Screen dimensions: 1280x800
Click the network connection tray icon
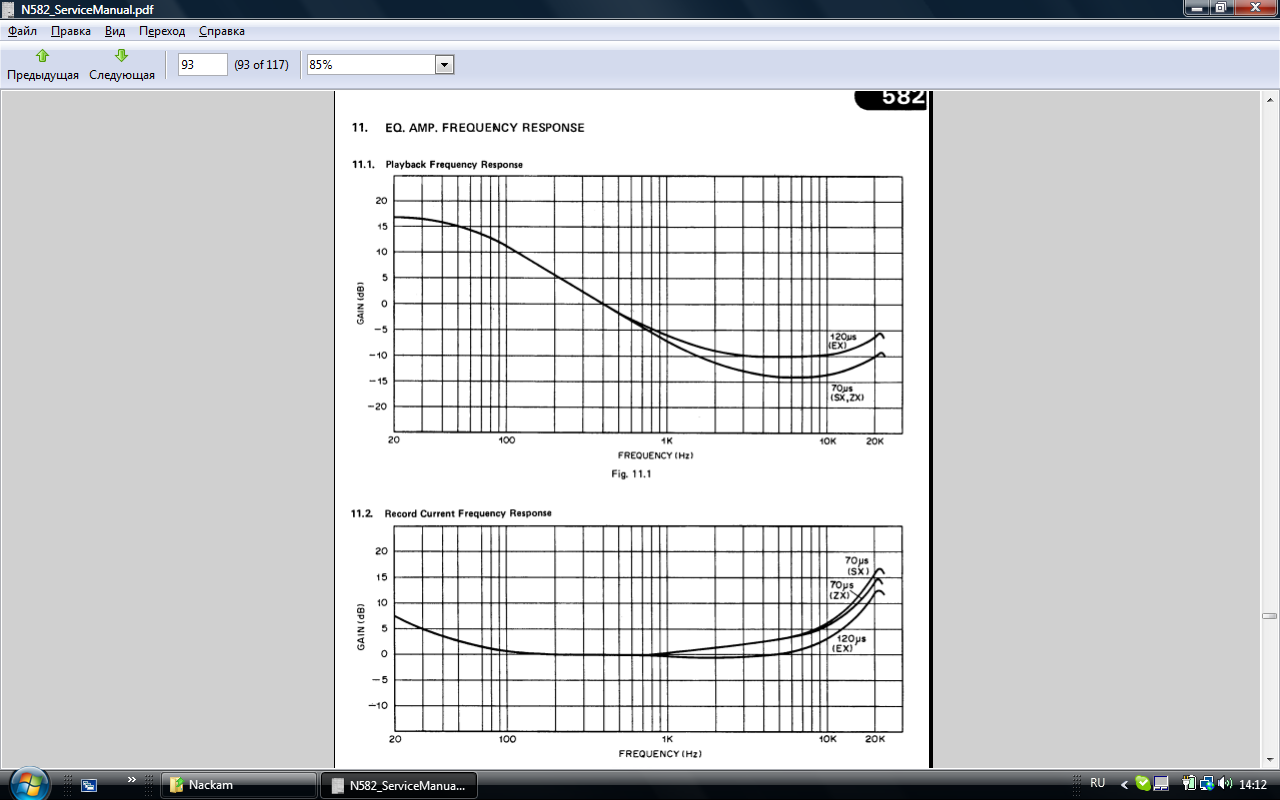1207,784
